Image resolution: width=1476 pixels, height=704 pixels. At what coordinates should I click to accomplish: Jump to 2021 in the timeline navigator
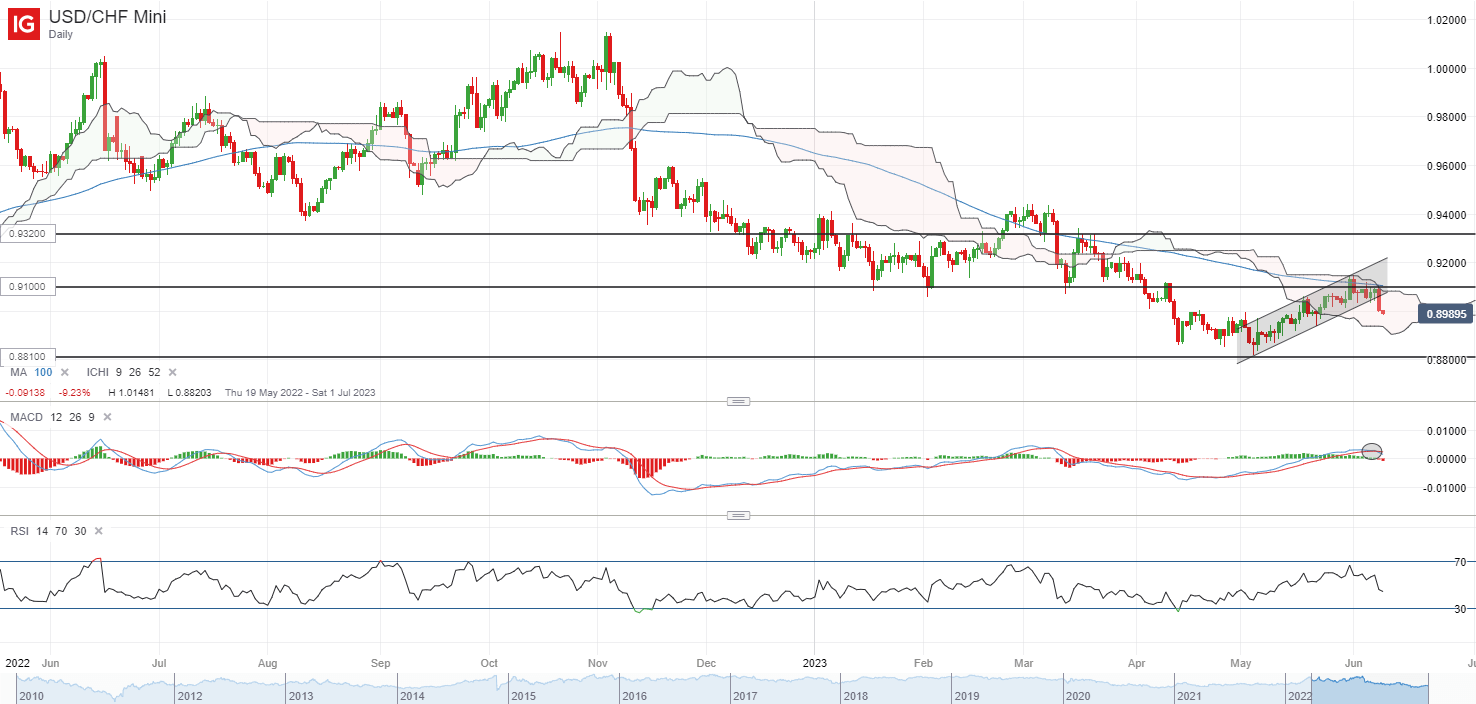pyautogui.click(x=1189, y=694)
